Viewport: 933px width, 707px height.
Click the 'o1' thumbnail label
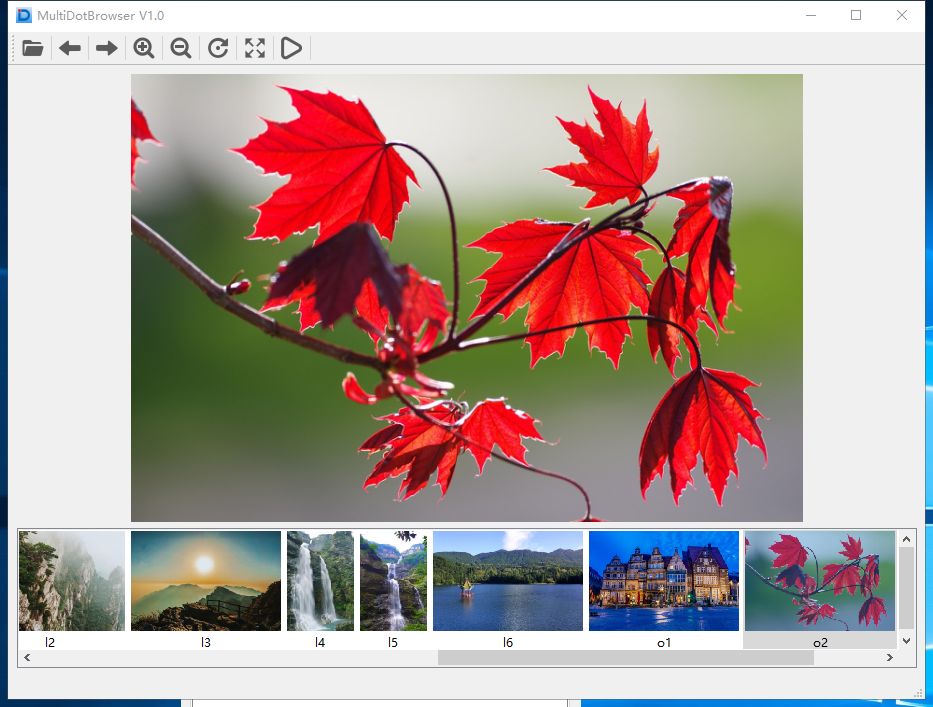click(x=664, y=643)
